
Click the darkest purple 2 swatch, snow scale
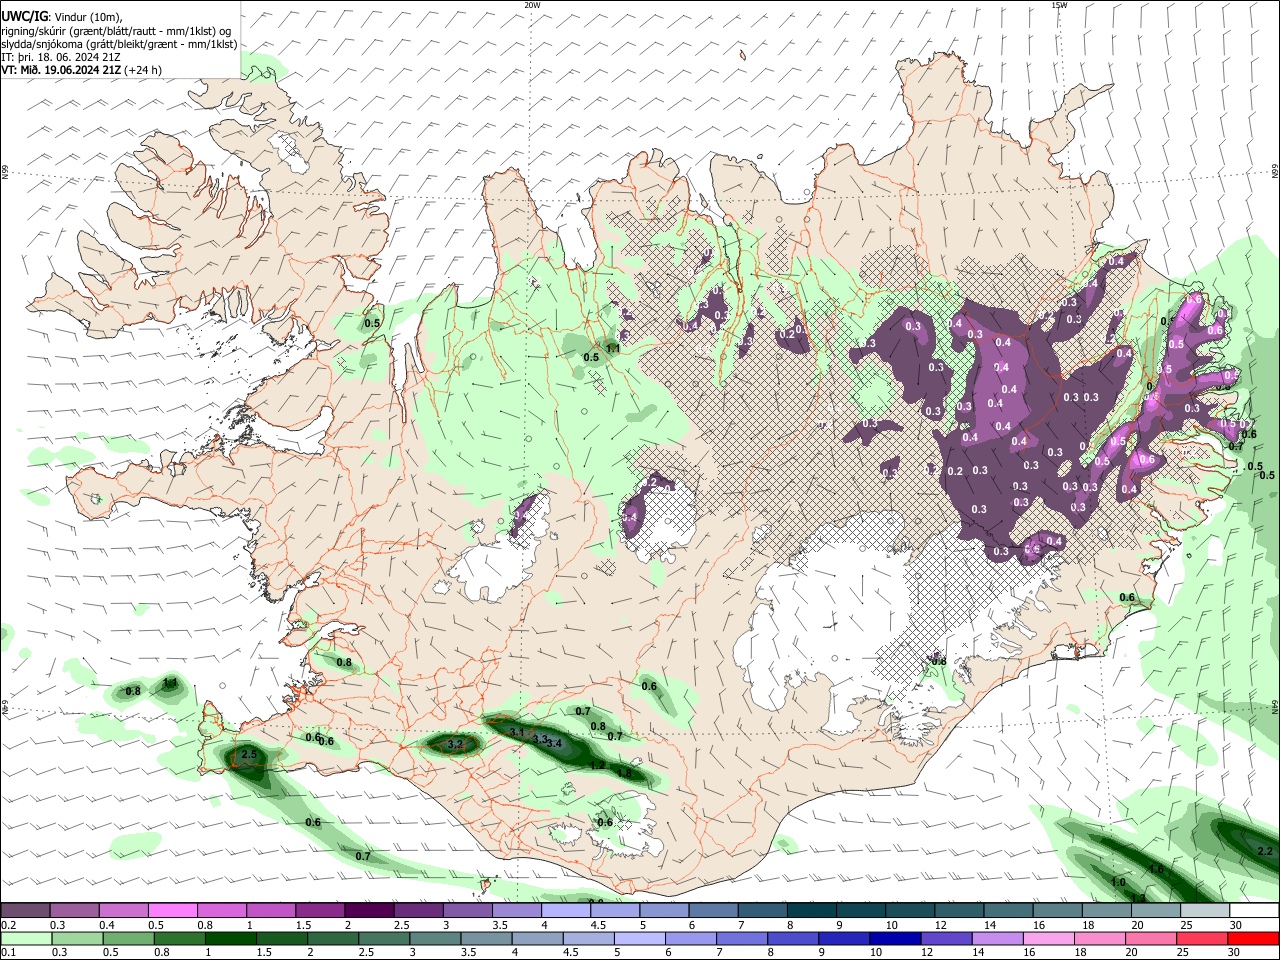(x=369, y=911)
